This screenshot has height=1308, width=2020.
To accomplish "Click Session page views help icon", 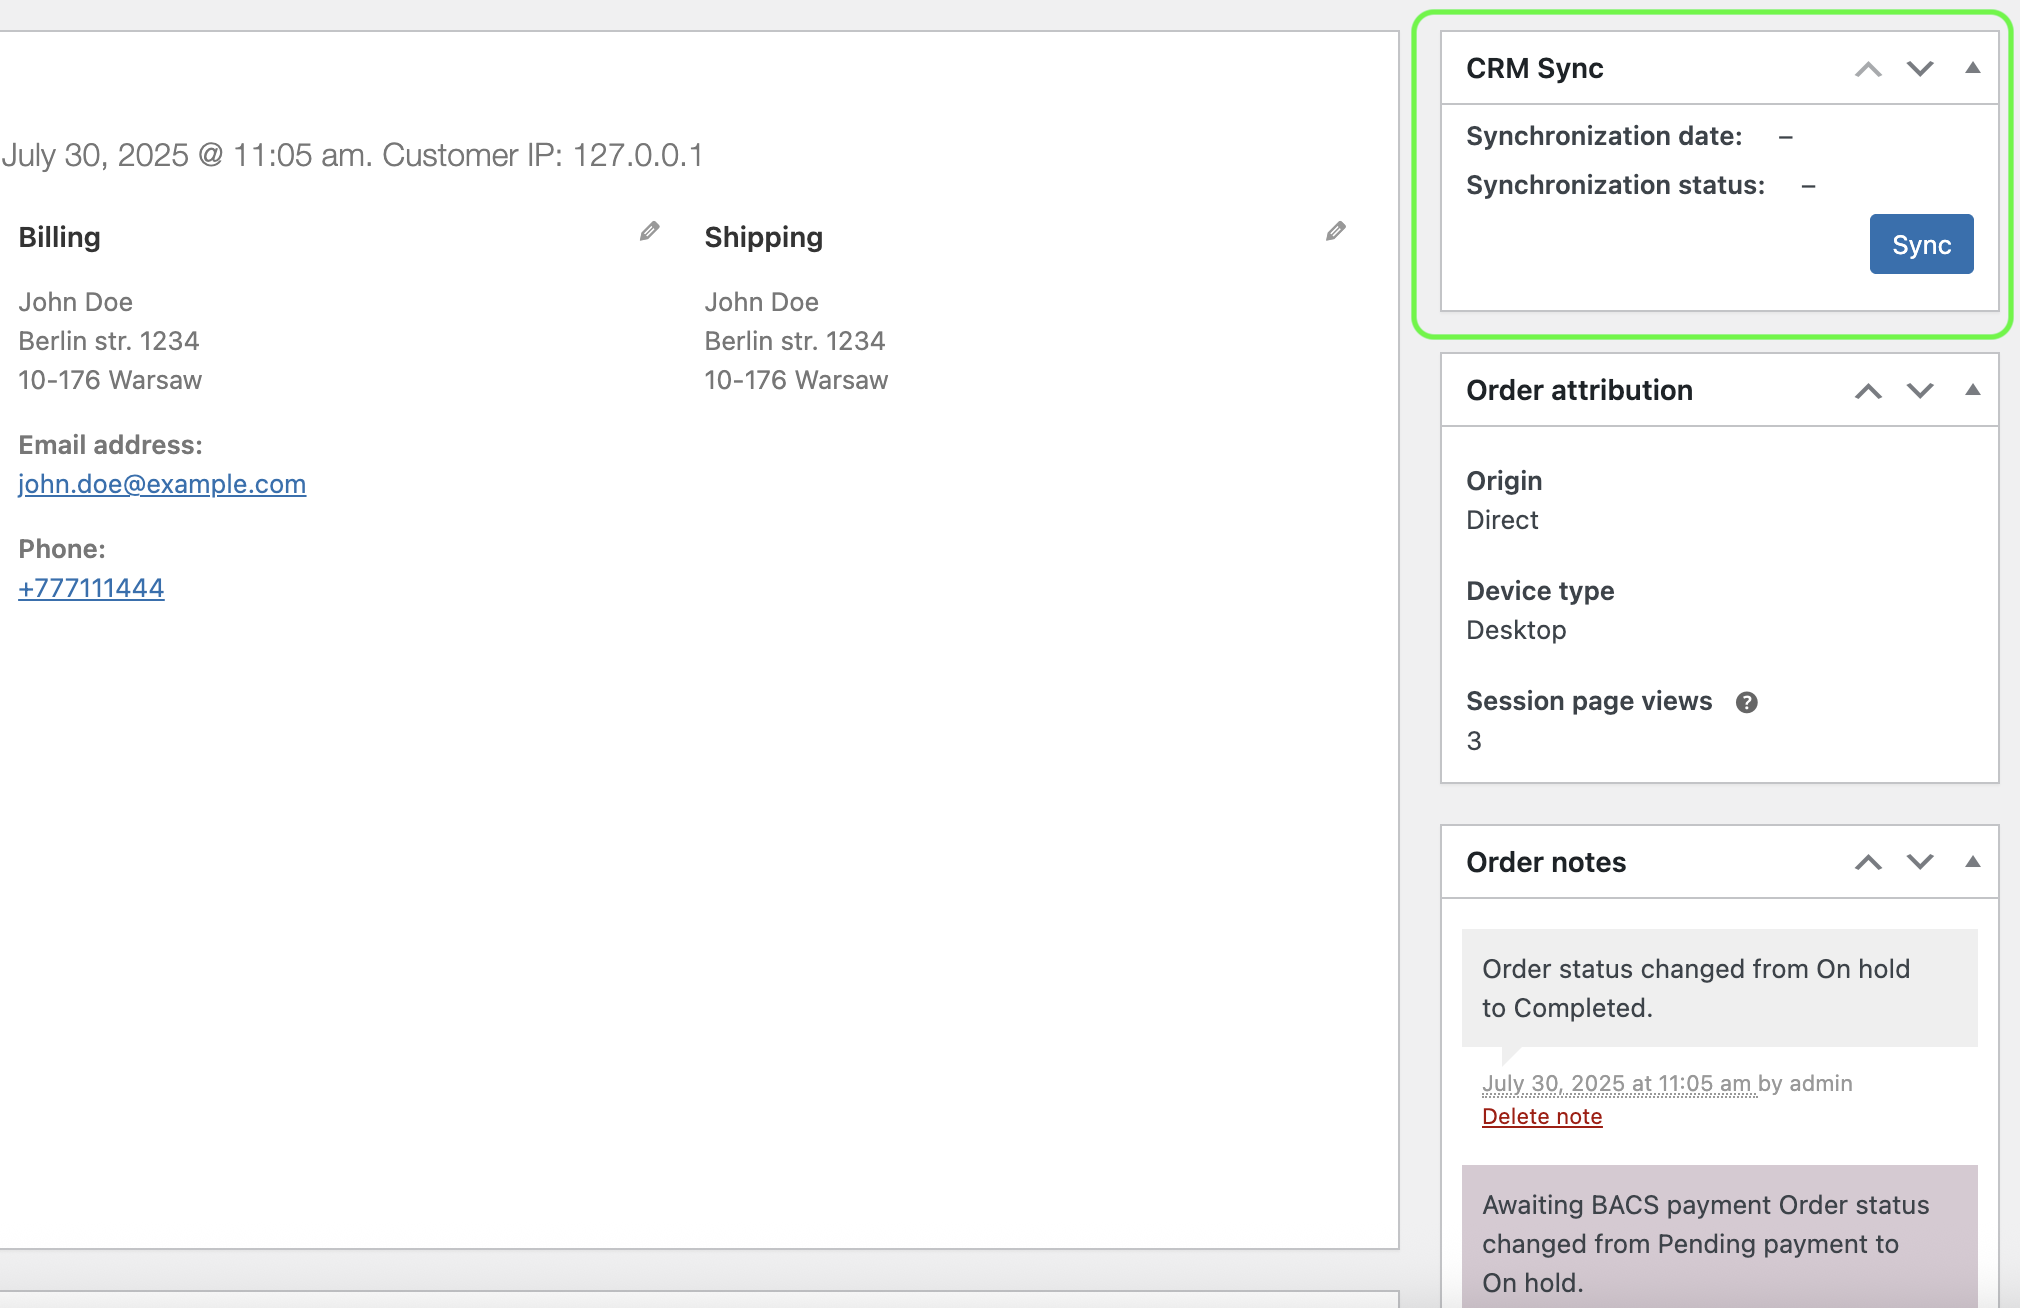I will [1746, 702].
